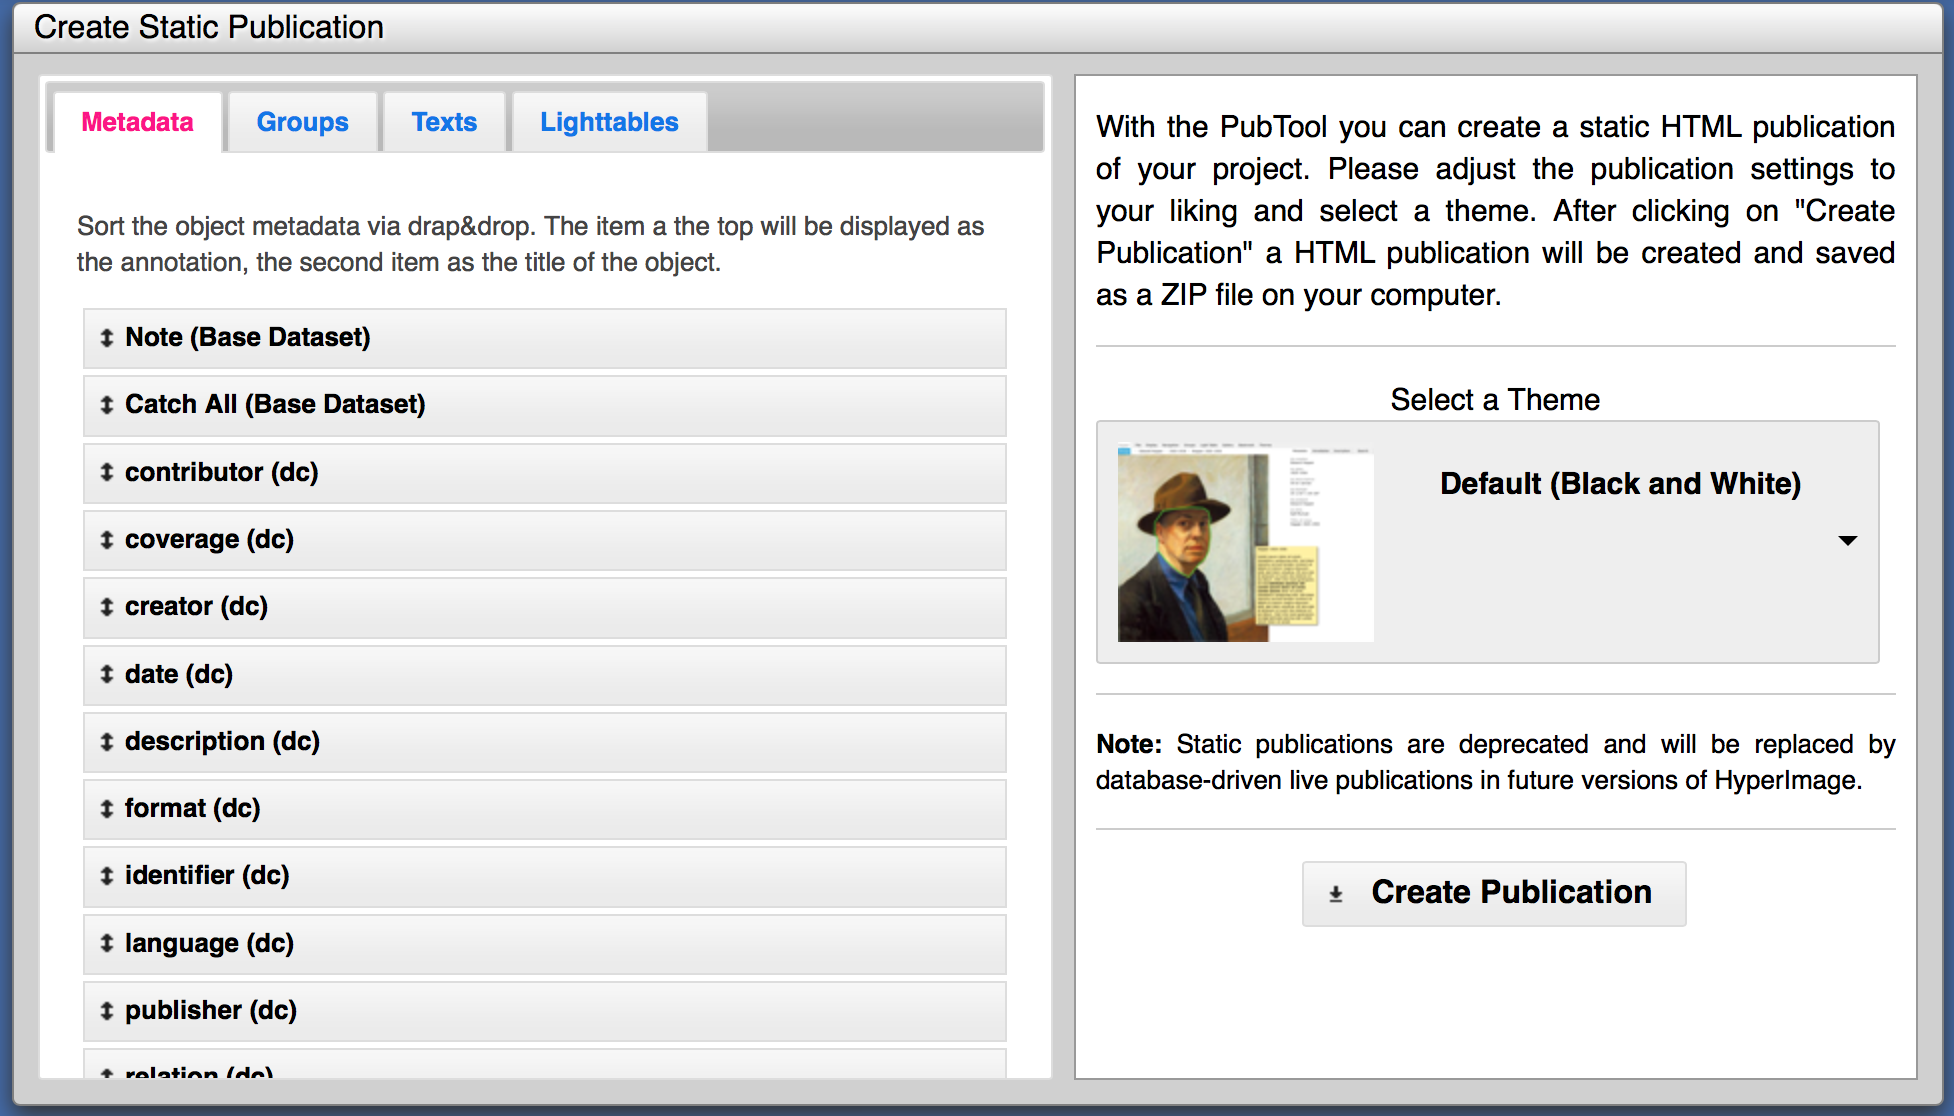Click the drag handle for language (dc)
Screen dimensions: 1954x1116
[107, 943]
